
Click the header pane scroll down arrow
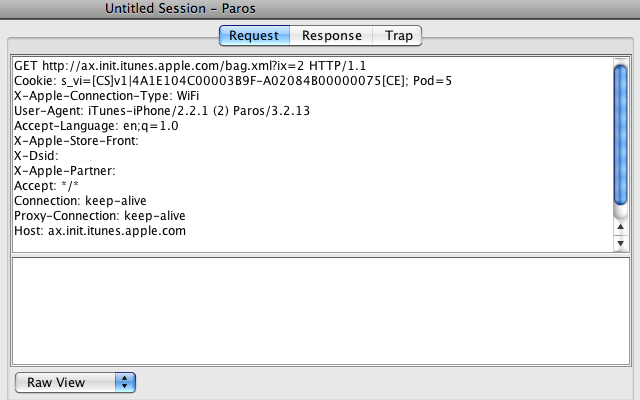[620, 244]
